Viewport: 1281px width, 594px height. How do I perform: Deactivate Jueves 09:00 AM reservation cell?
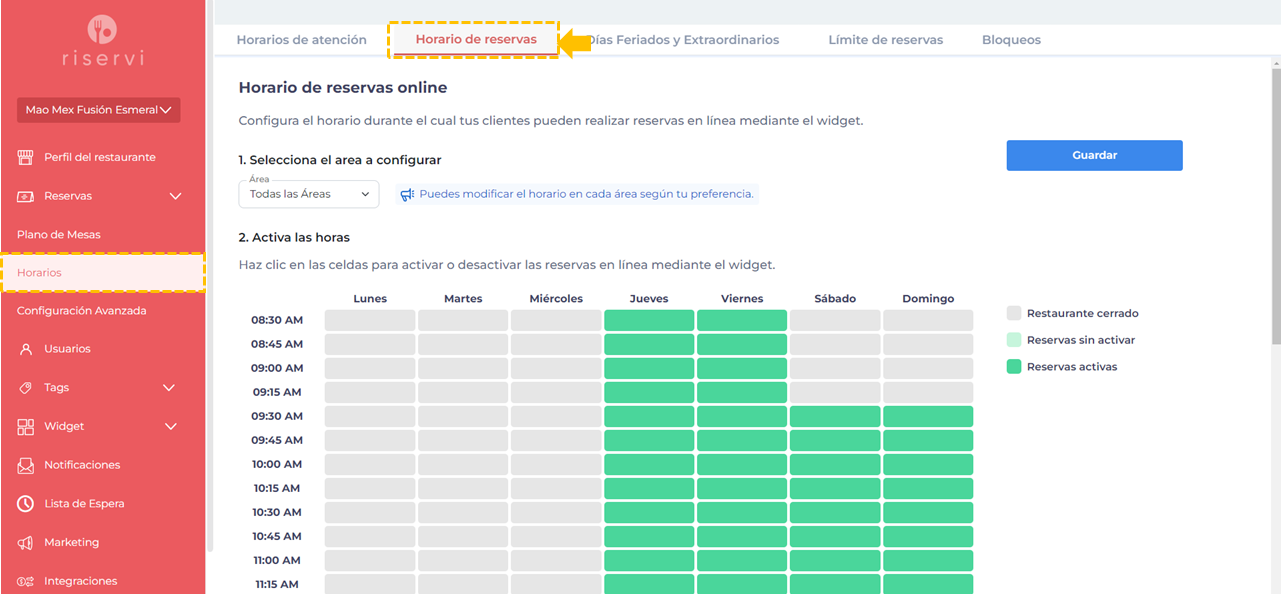click(649, 369)
